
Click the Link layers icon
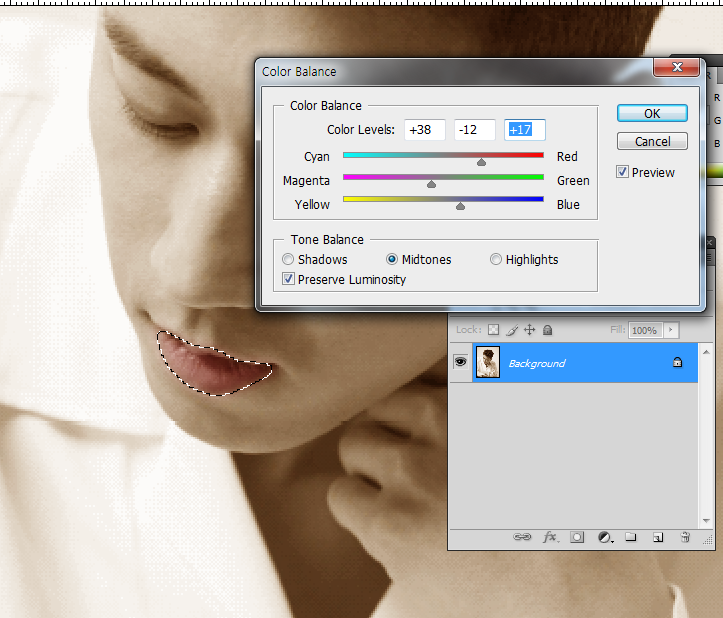(522, 537)
